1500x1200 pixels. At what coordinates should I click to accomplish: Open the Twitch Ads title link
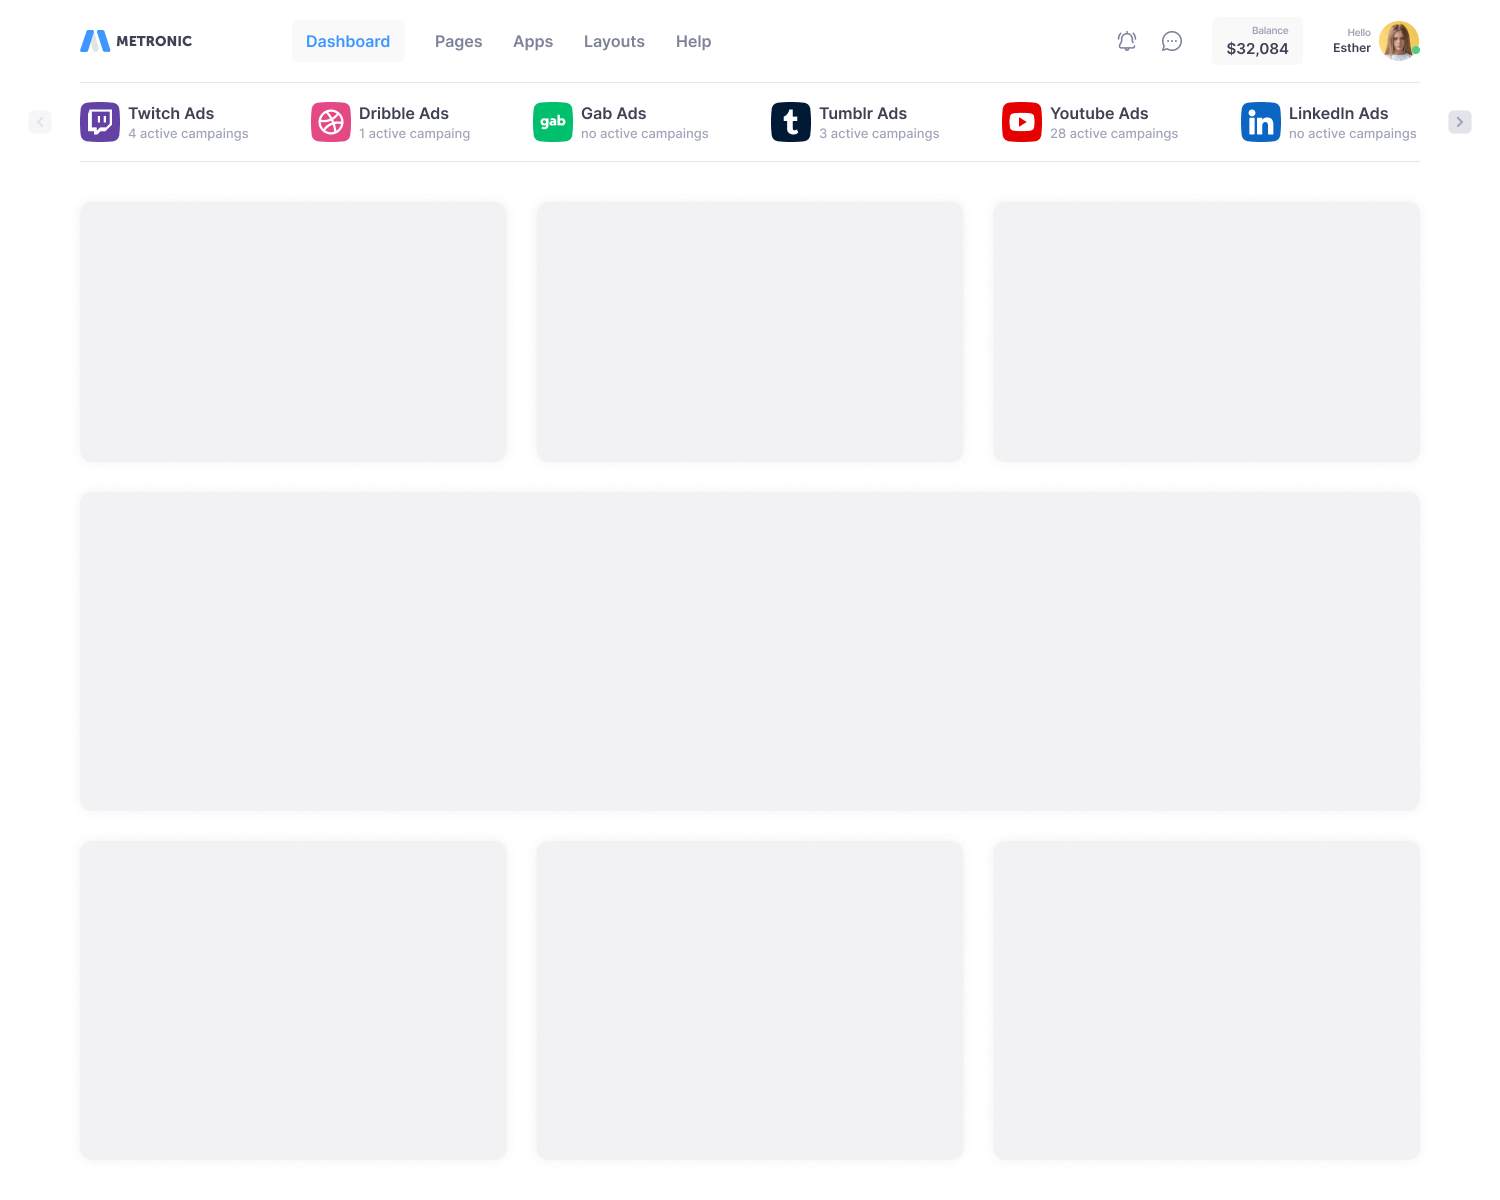(171, 113)
